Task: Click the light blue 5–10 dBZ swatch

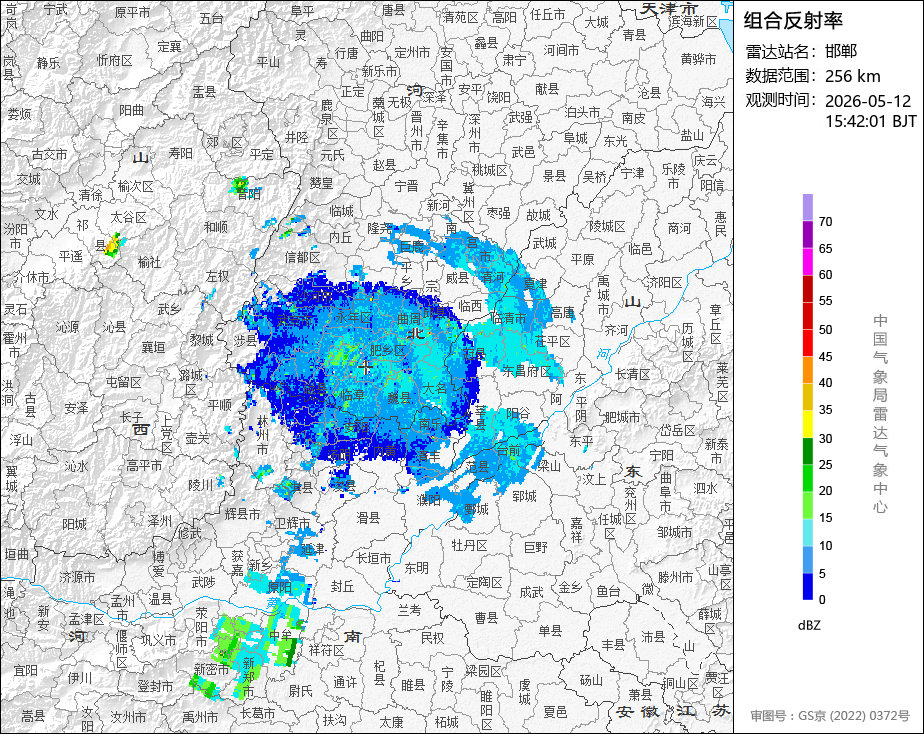Action: [x=807, y=559]
